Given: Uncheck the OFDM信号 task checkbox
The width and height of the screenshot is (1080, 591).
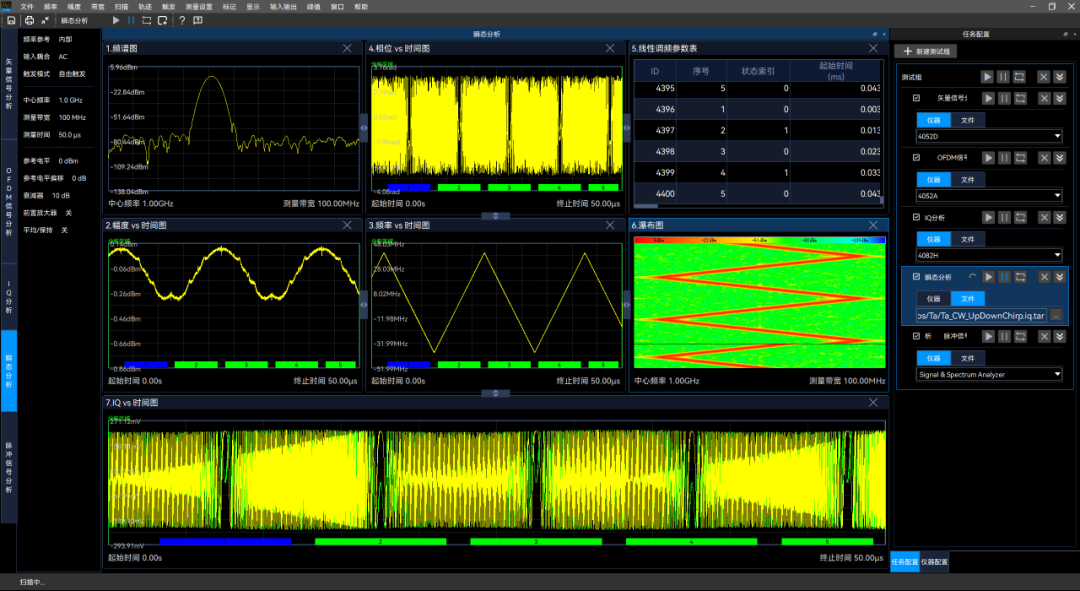Looking at the screenshot, I should [916, 157].
